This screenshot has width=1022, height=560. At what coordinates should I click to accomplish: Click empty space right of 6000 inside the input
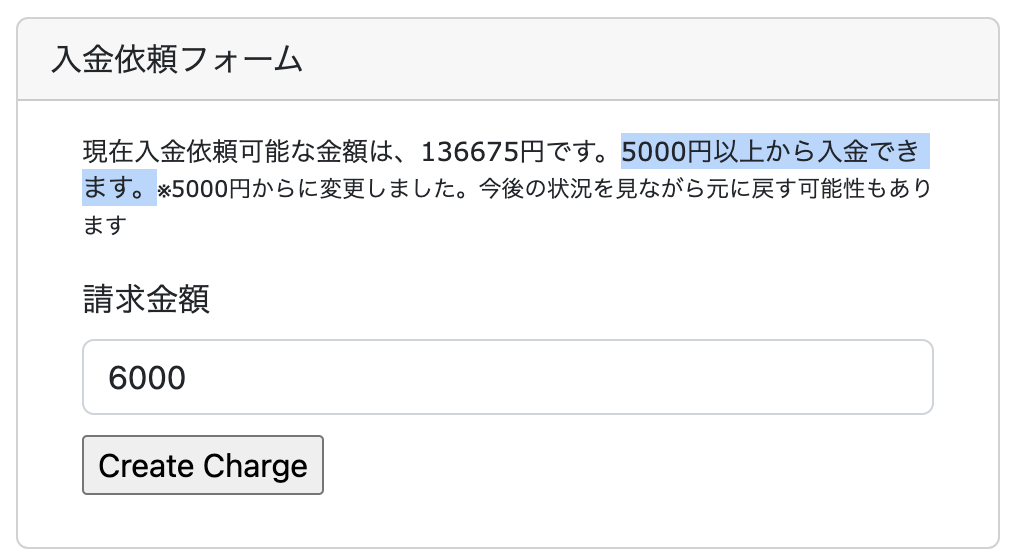click(600, 377)
